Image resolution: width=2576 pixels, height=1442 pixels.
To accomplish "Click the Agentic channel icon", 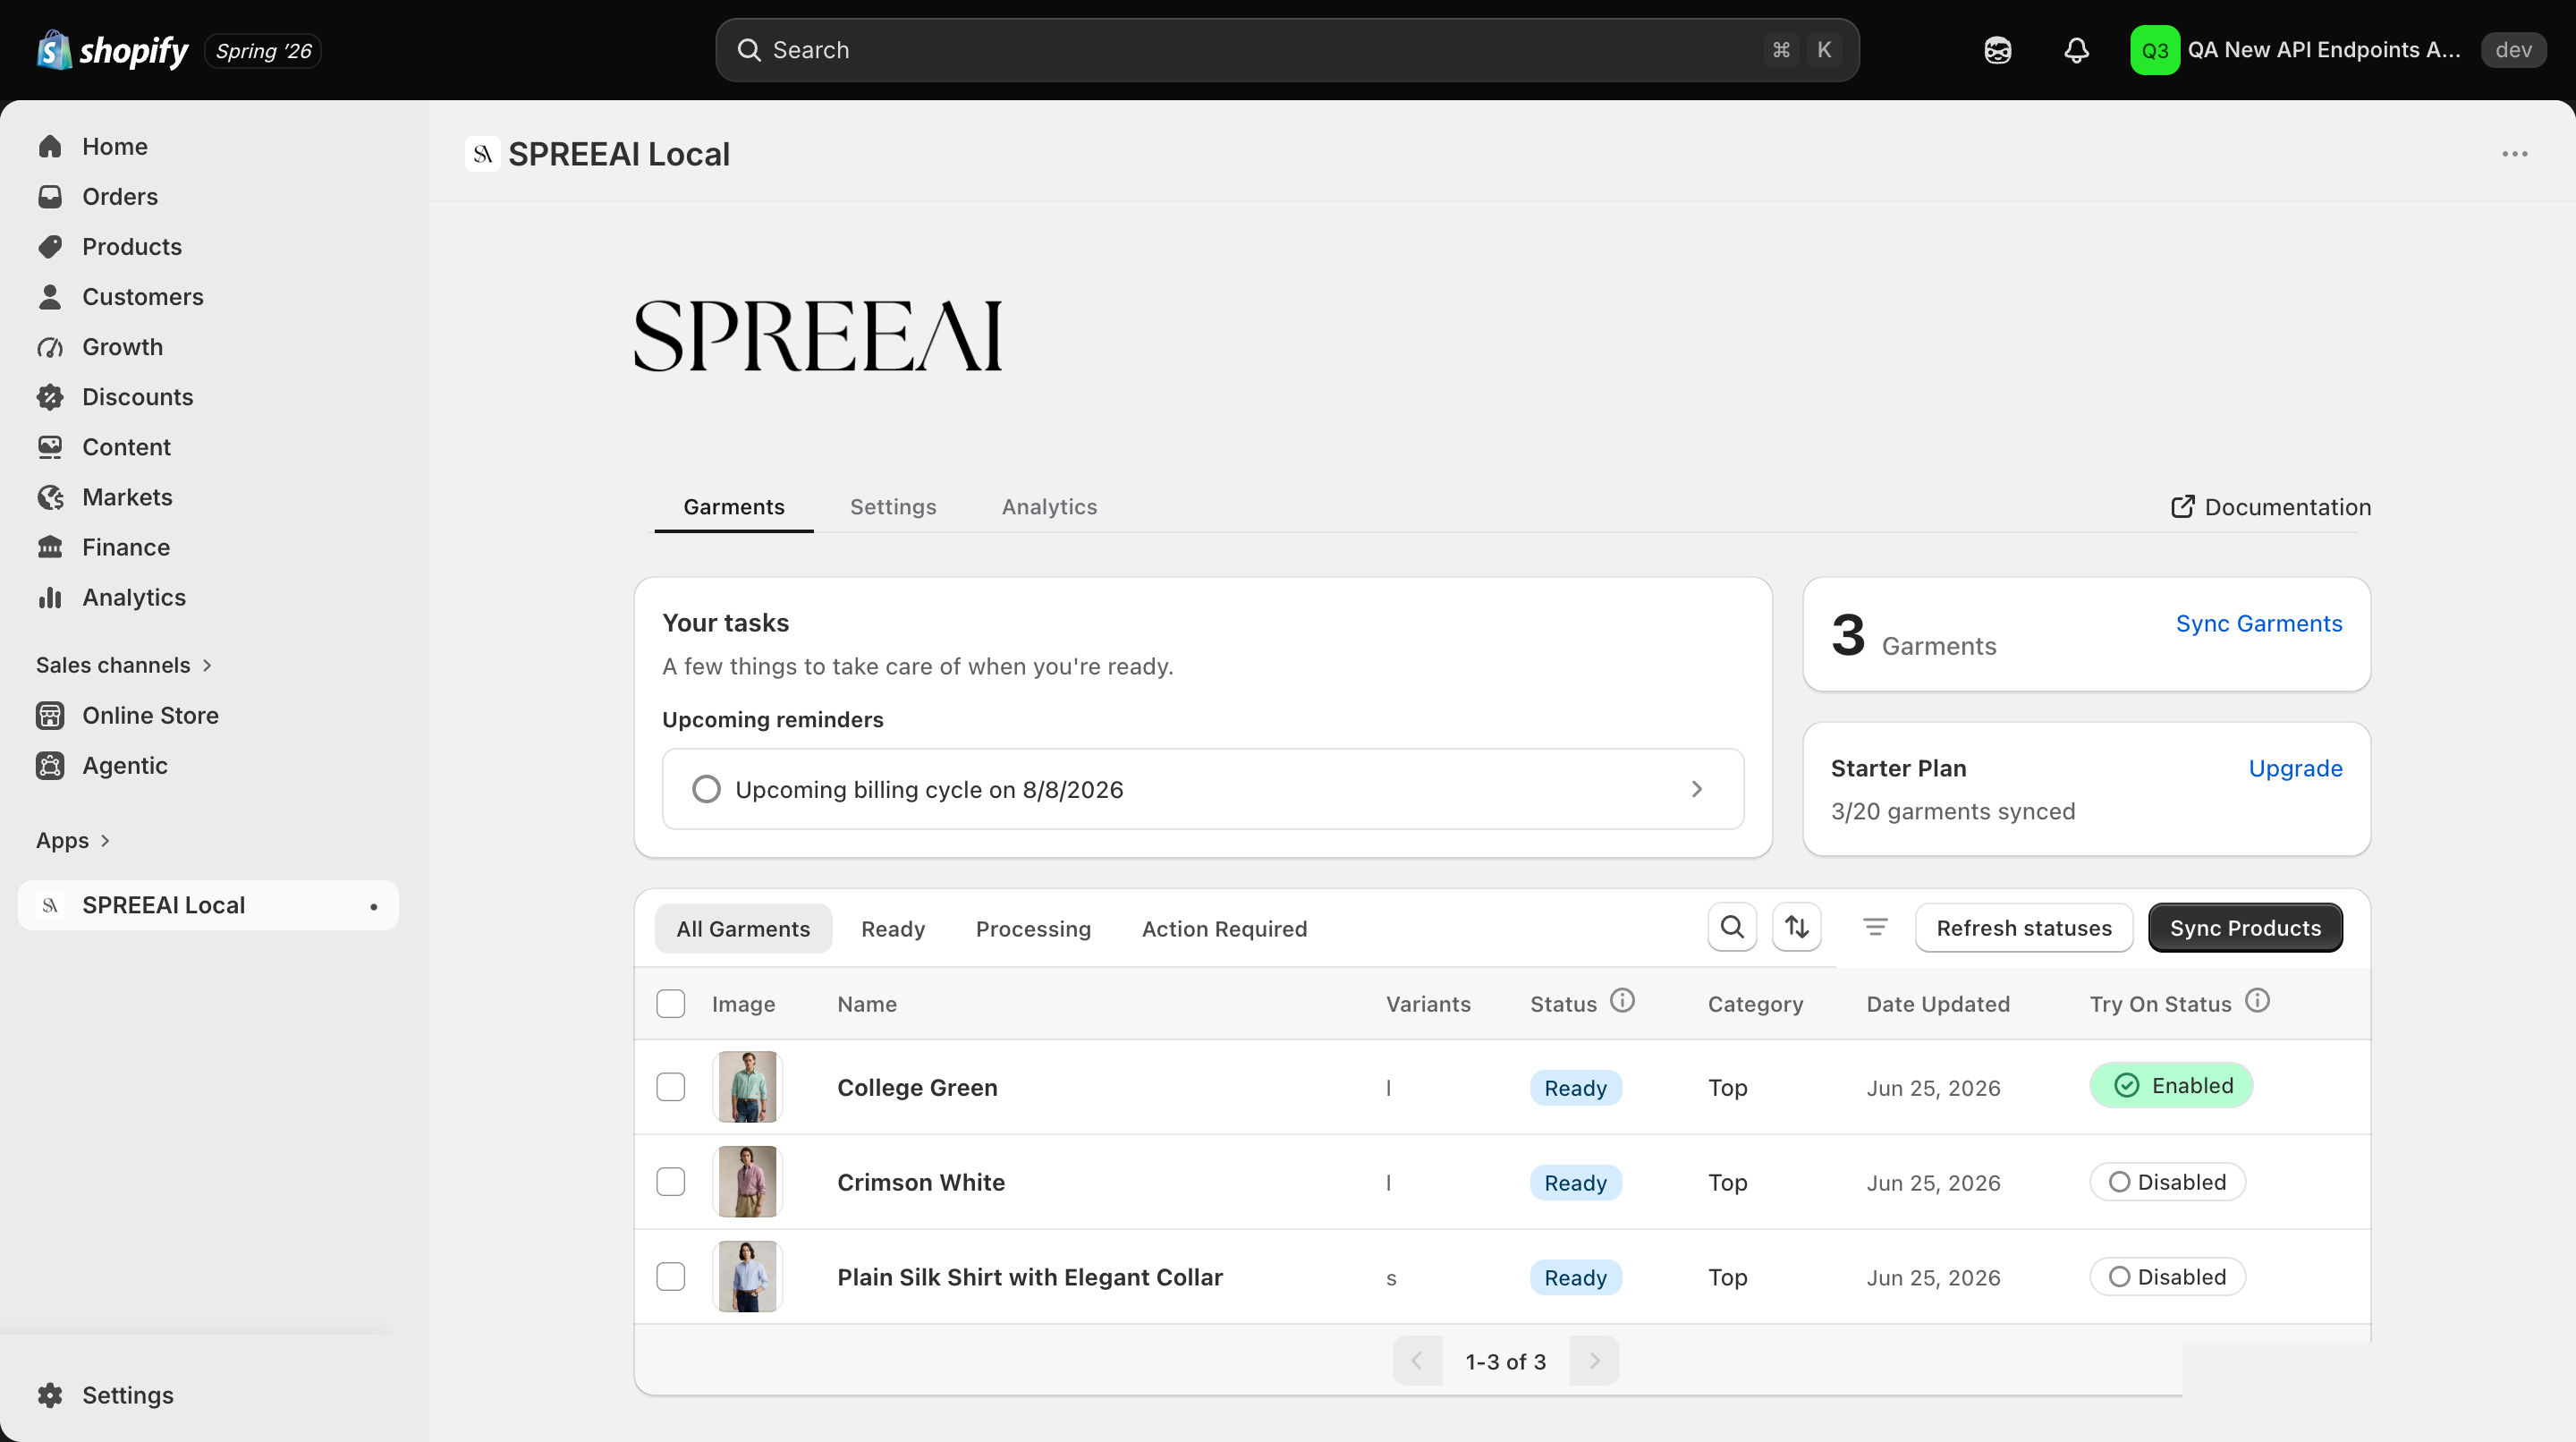I will point(50,765).
